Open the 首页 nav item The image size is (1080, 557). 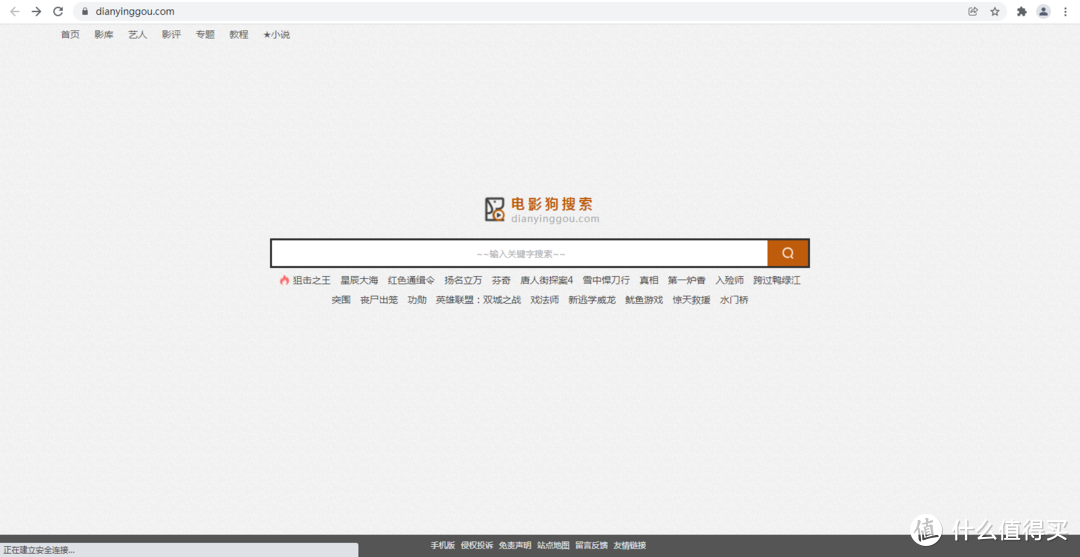(x=70, y=34)
